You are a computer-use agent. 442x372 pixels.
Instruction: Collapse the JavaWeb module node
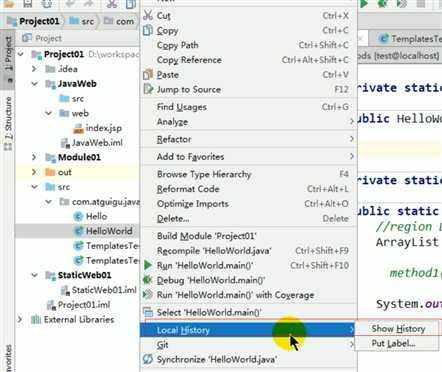coord(35,84)
